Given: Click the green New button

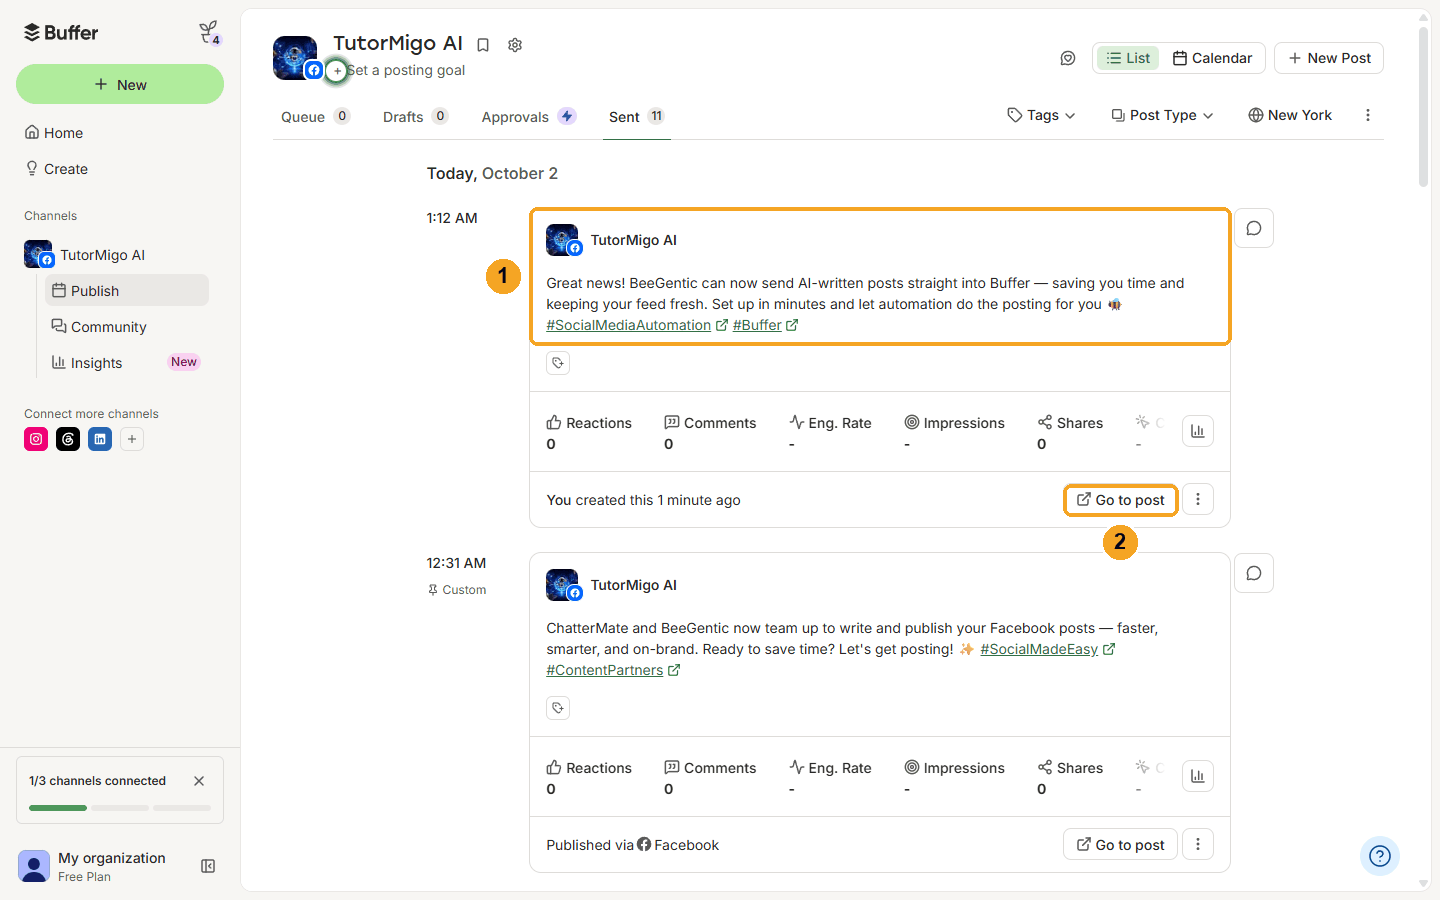Looking at the screenshot, I should tap(120, 84).
